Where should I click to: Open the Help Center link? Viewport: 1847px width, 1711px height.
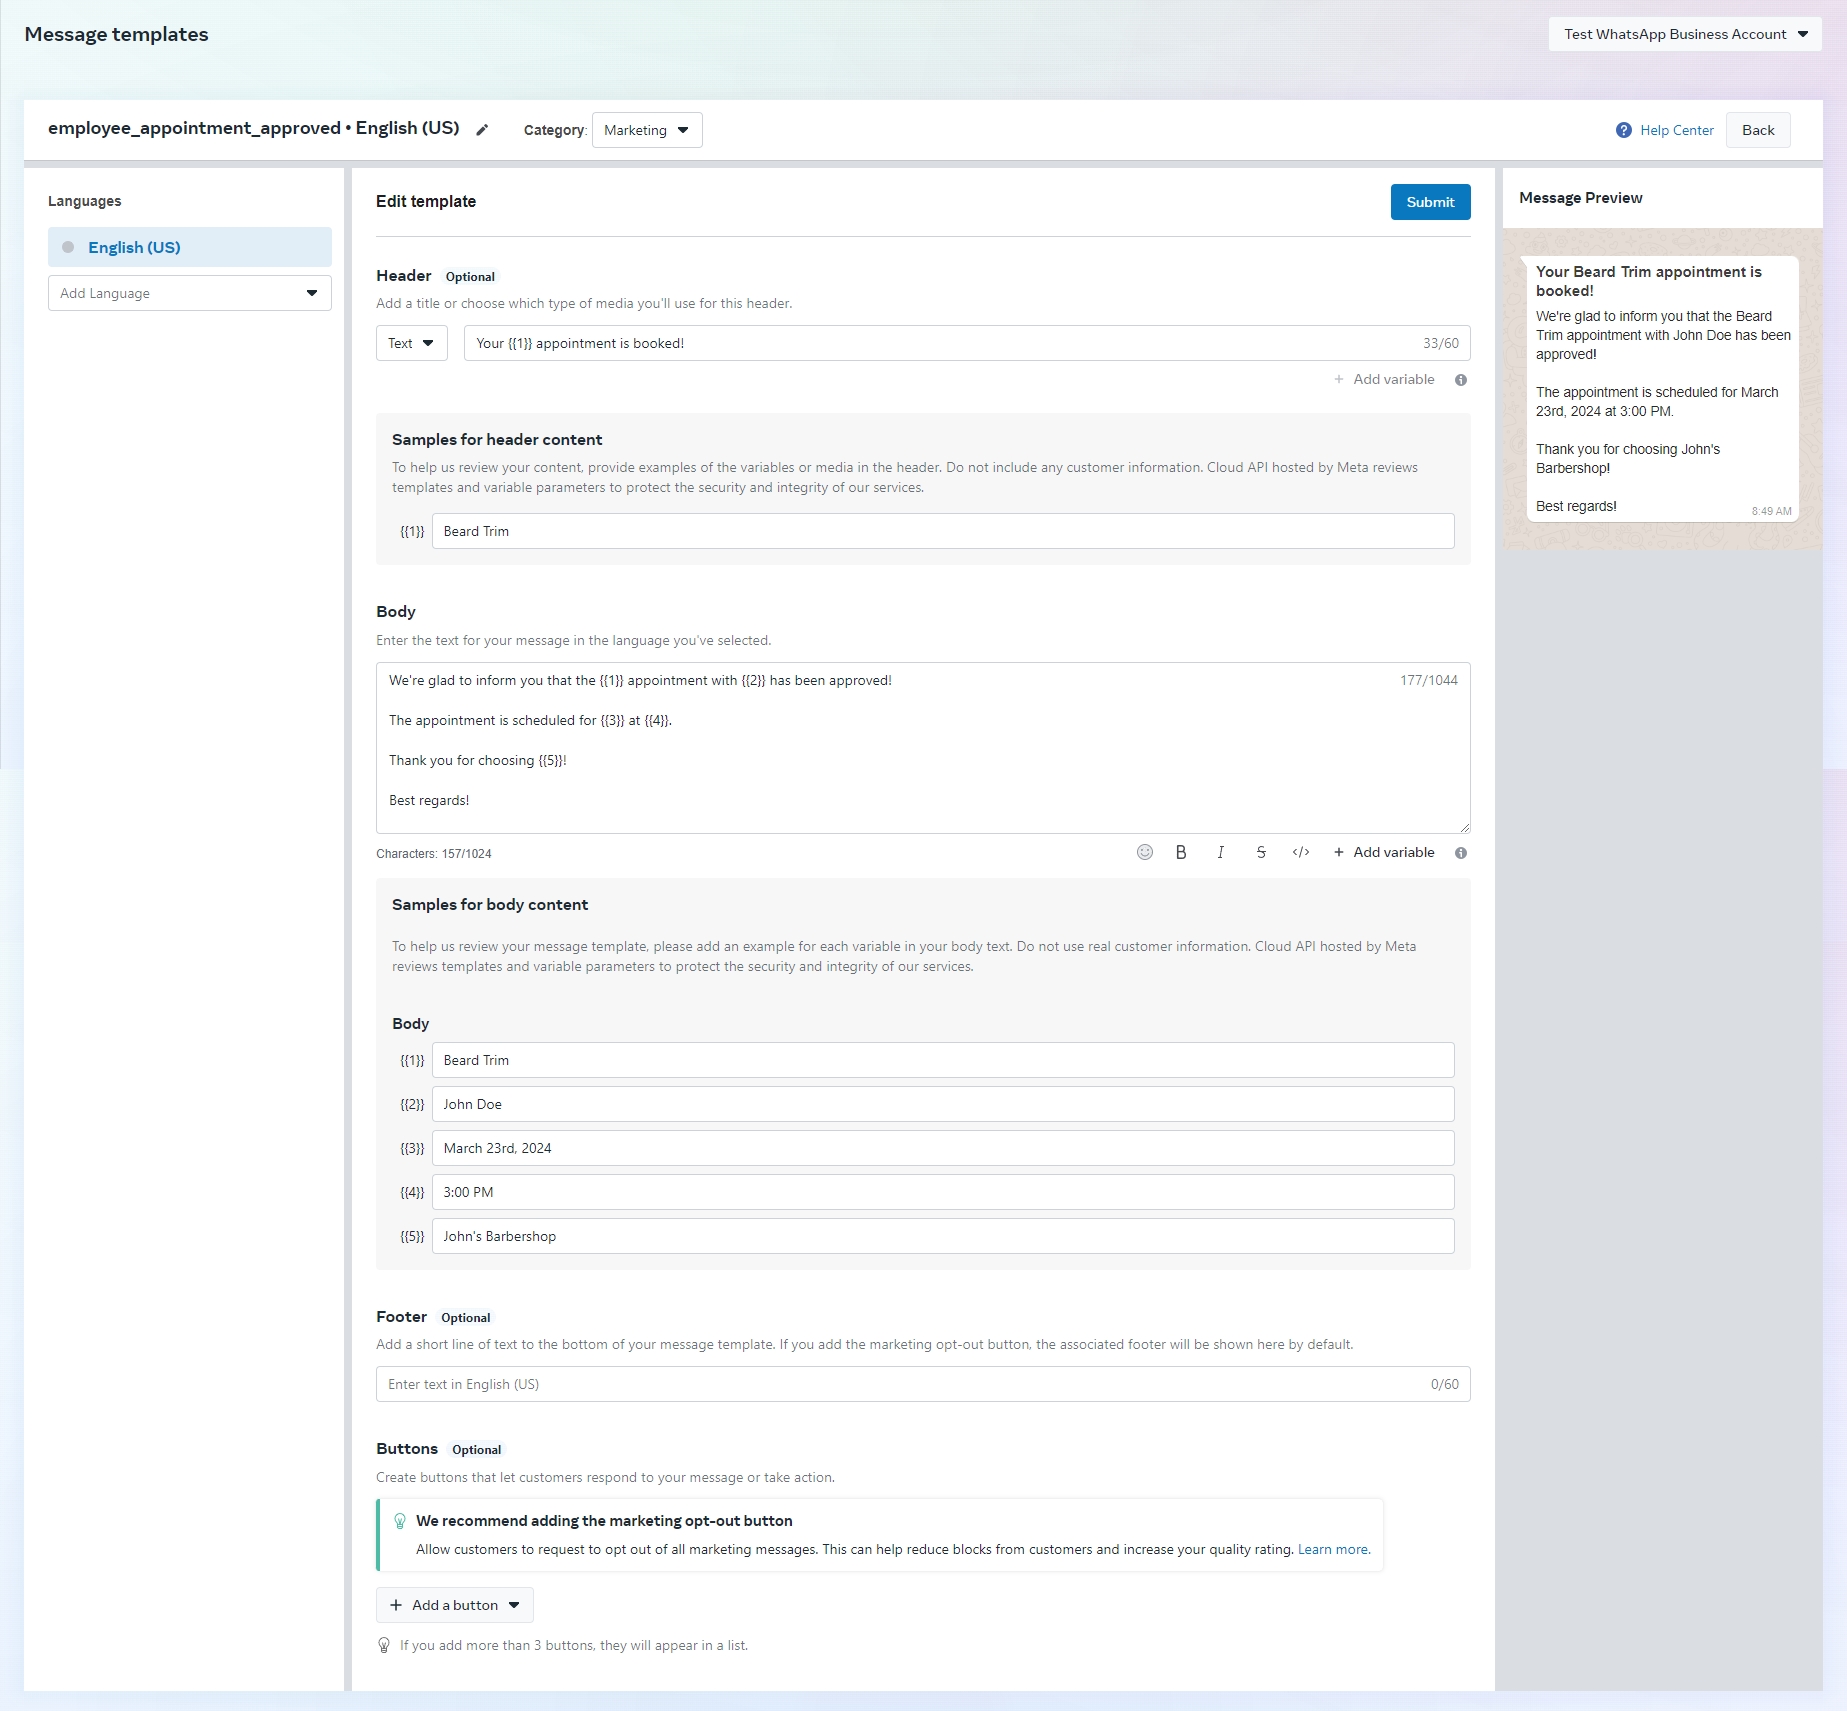[1676, 130]
